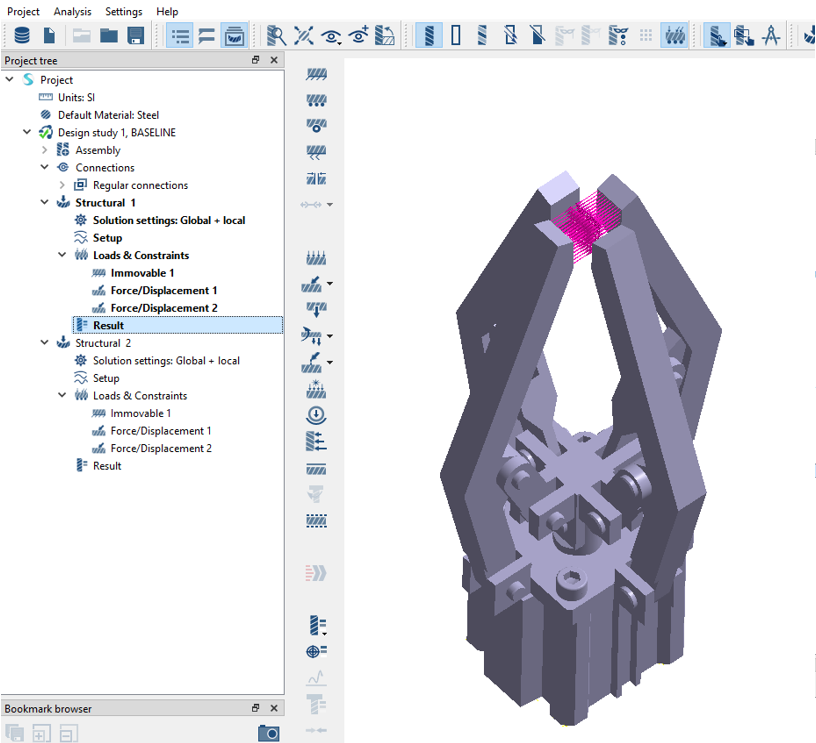Click the save (floppy disk) icon
816x743 pixels.
[135, 36]
